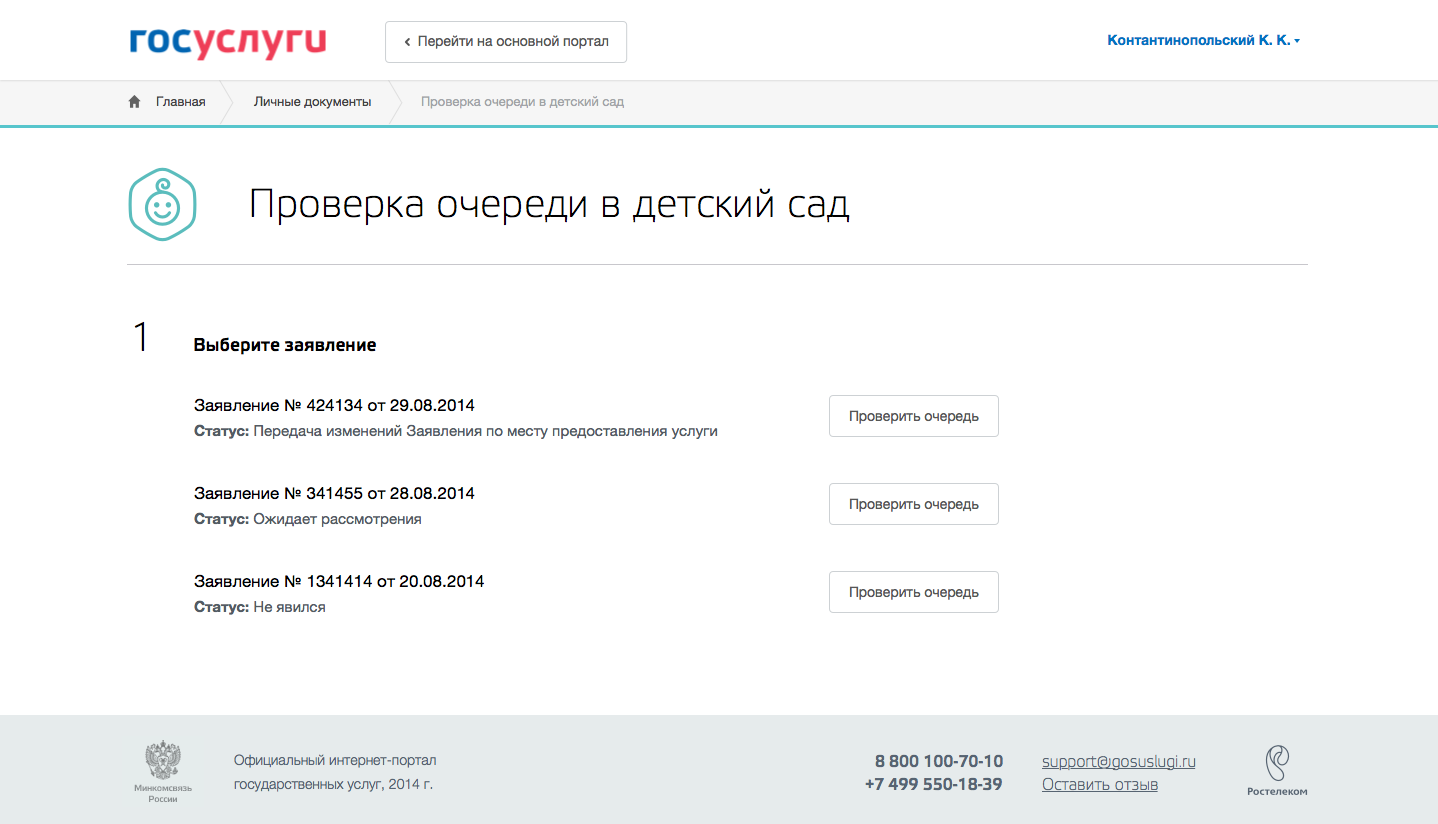Check queue for application № 341455
1438x824 pixels.
[914, 504]
